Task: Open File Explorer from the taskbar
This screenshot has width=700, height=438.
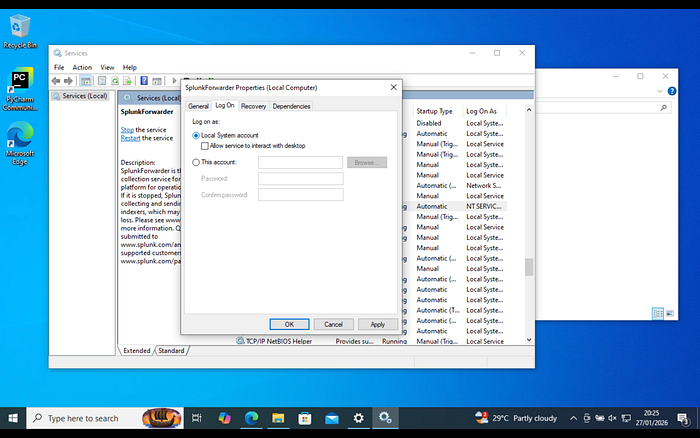Action: pyautogui.click(x=278, y=418)
